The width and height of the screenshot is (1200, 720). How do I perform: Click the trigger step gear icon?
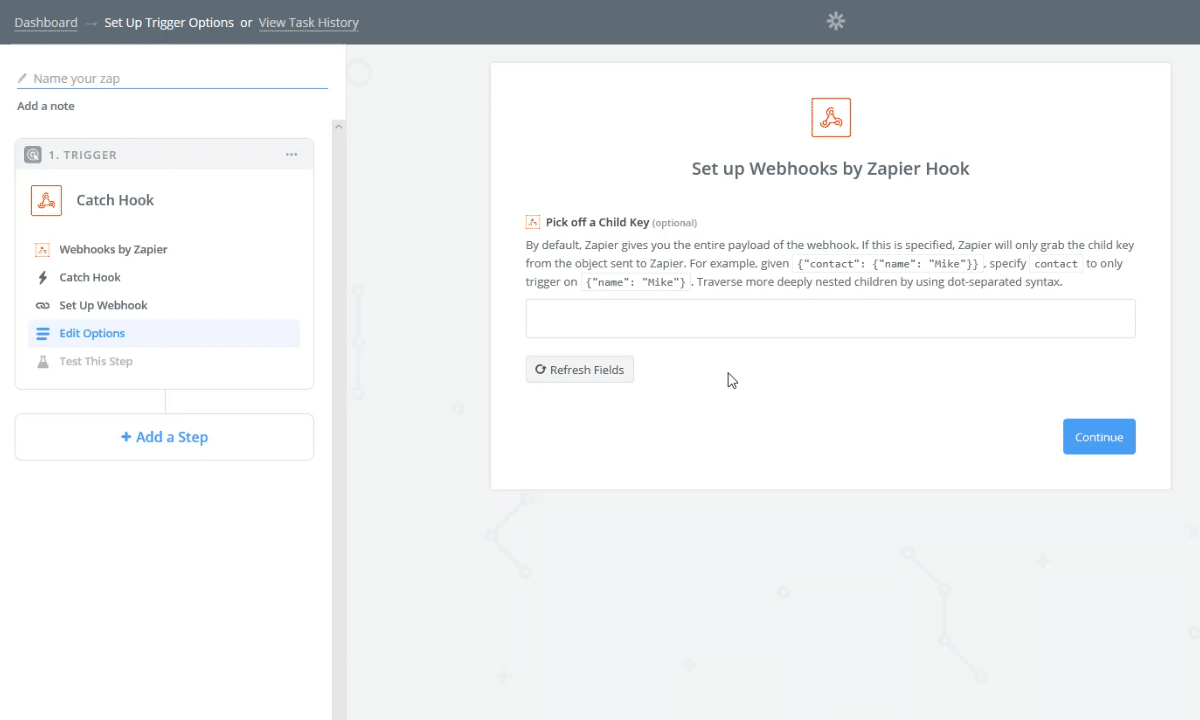coord(33,155)
